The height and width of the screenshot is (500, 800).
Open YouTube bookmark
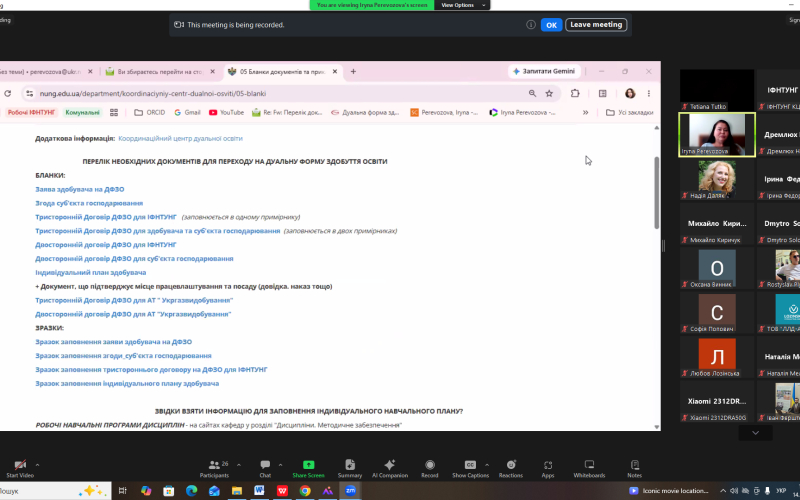tap(227, 112)
